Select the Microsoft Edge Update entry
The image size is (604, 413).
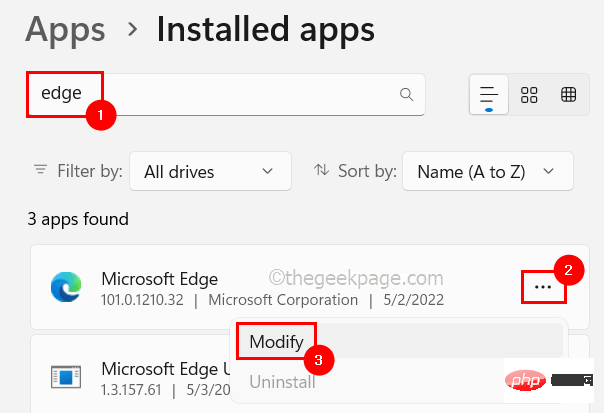point(131,376)
